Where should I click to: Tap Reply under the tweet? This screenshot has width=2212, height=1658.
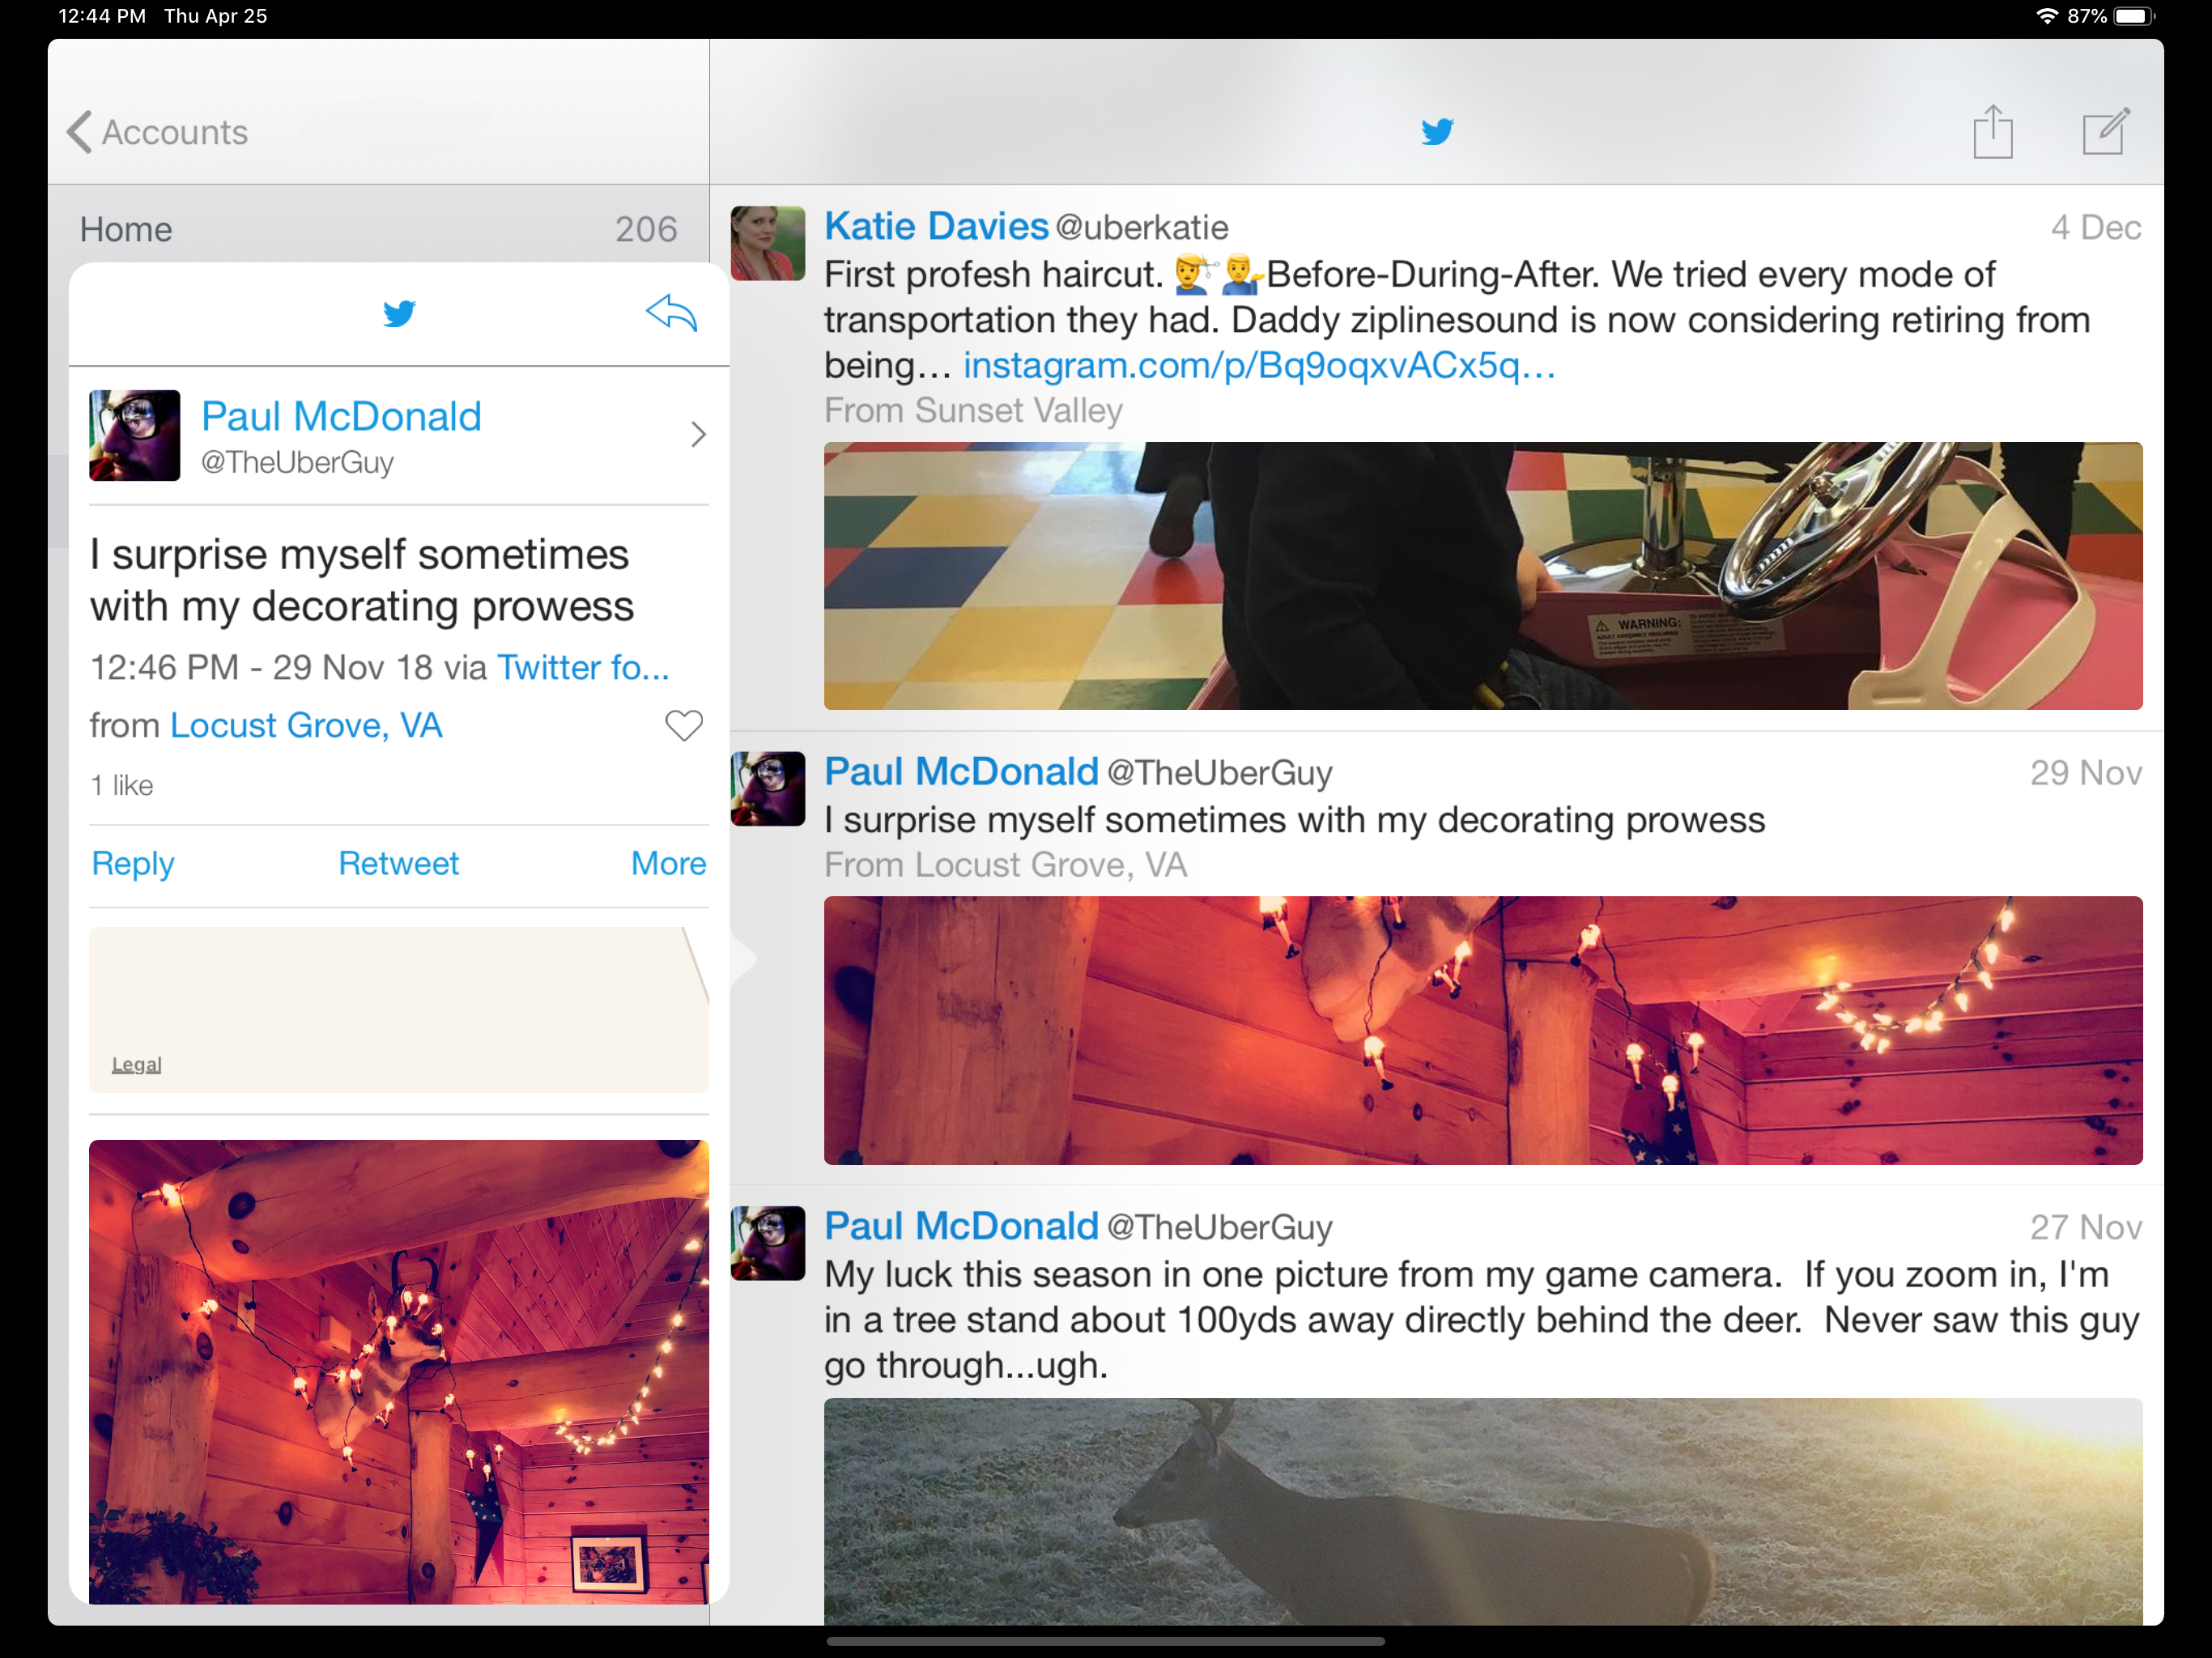point(133,863)
